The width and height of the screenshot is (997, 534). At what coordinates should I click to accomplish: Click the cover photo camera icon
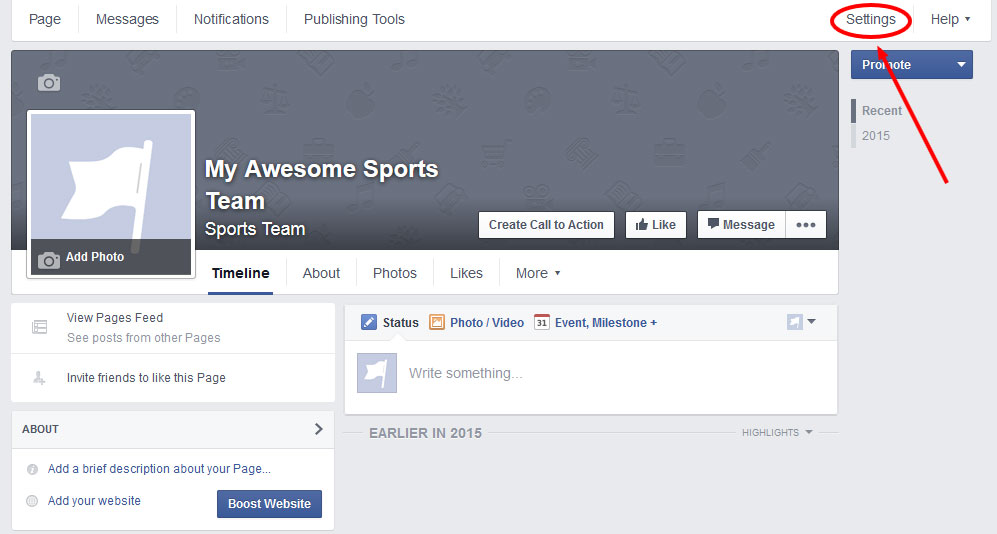(x=49, y=83)
